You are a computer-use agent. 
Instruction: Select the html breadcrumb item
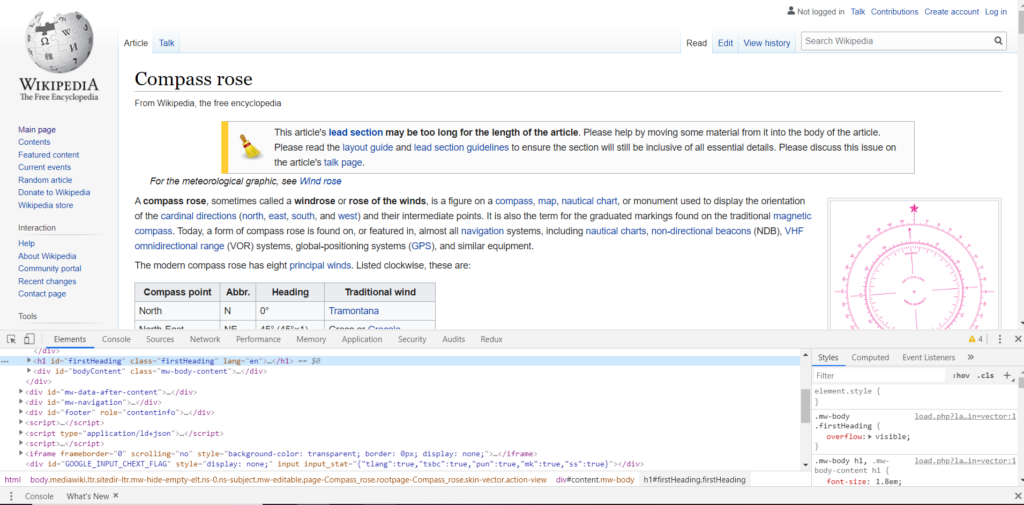(x=12, y=480)
